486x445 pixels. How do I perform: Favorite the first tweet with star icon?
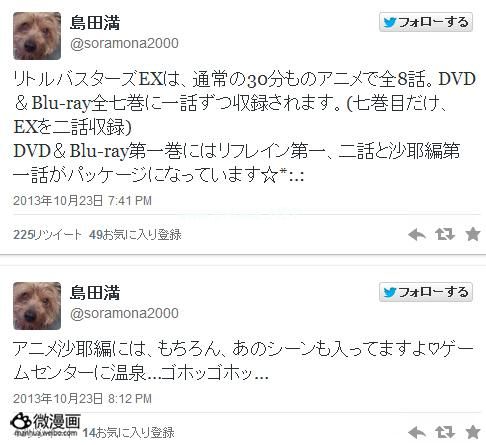473,234
